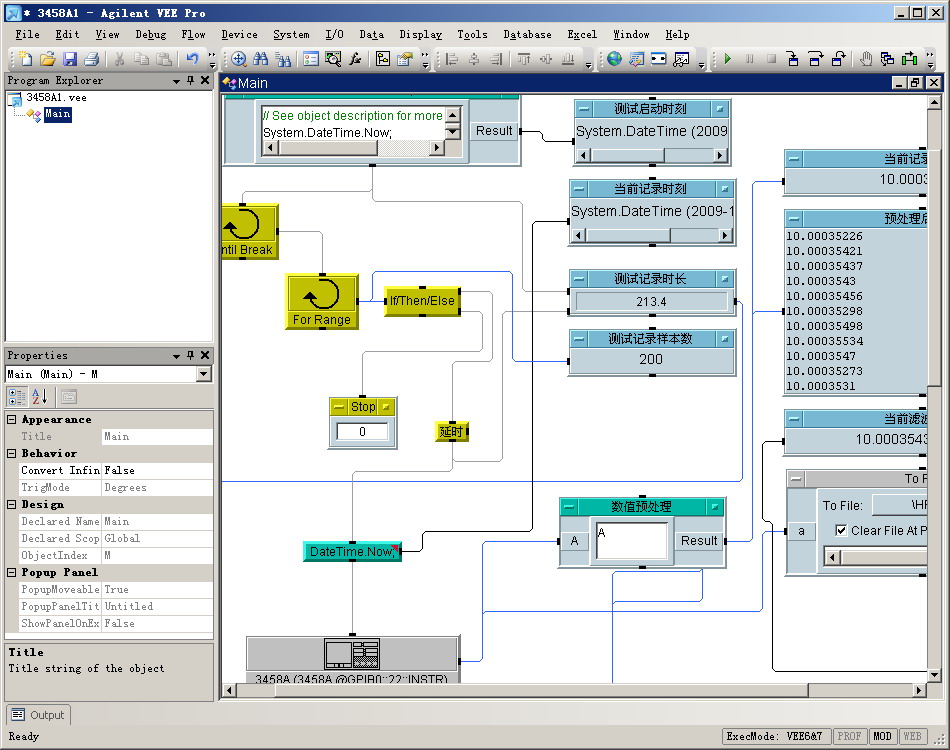Screen dimensions: 950x750
Task: Toggle the Clear File At checkbox
Action: point(841,530)
